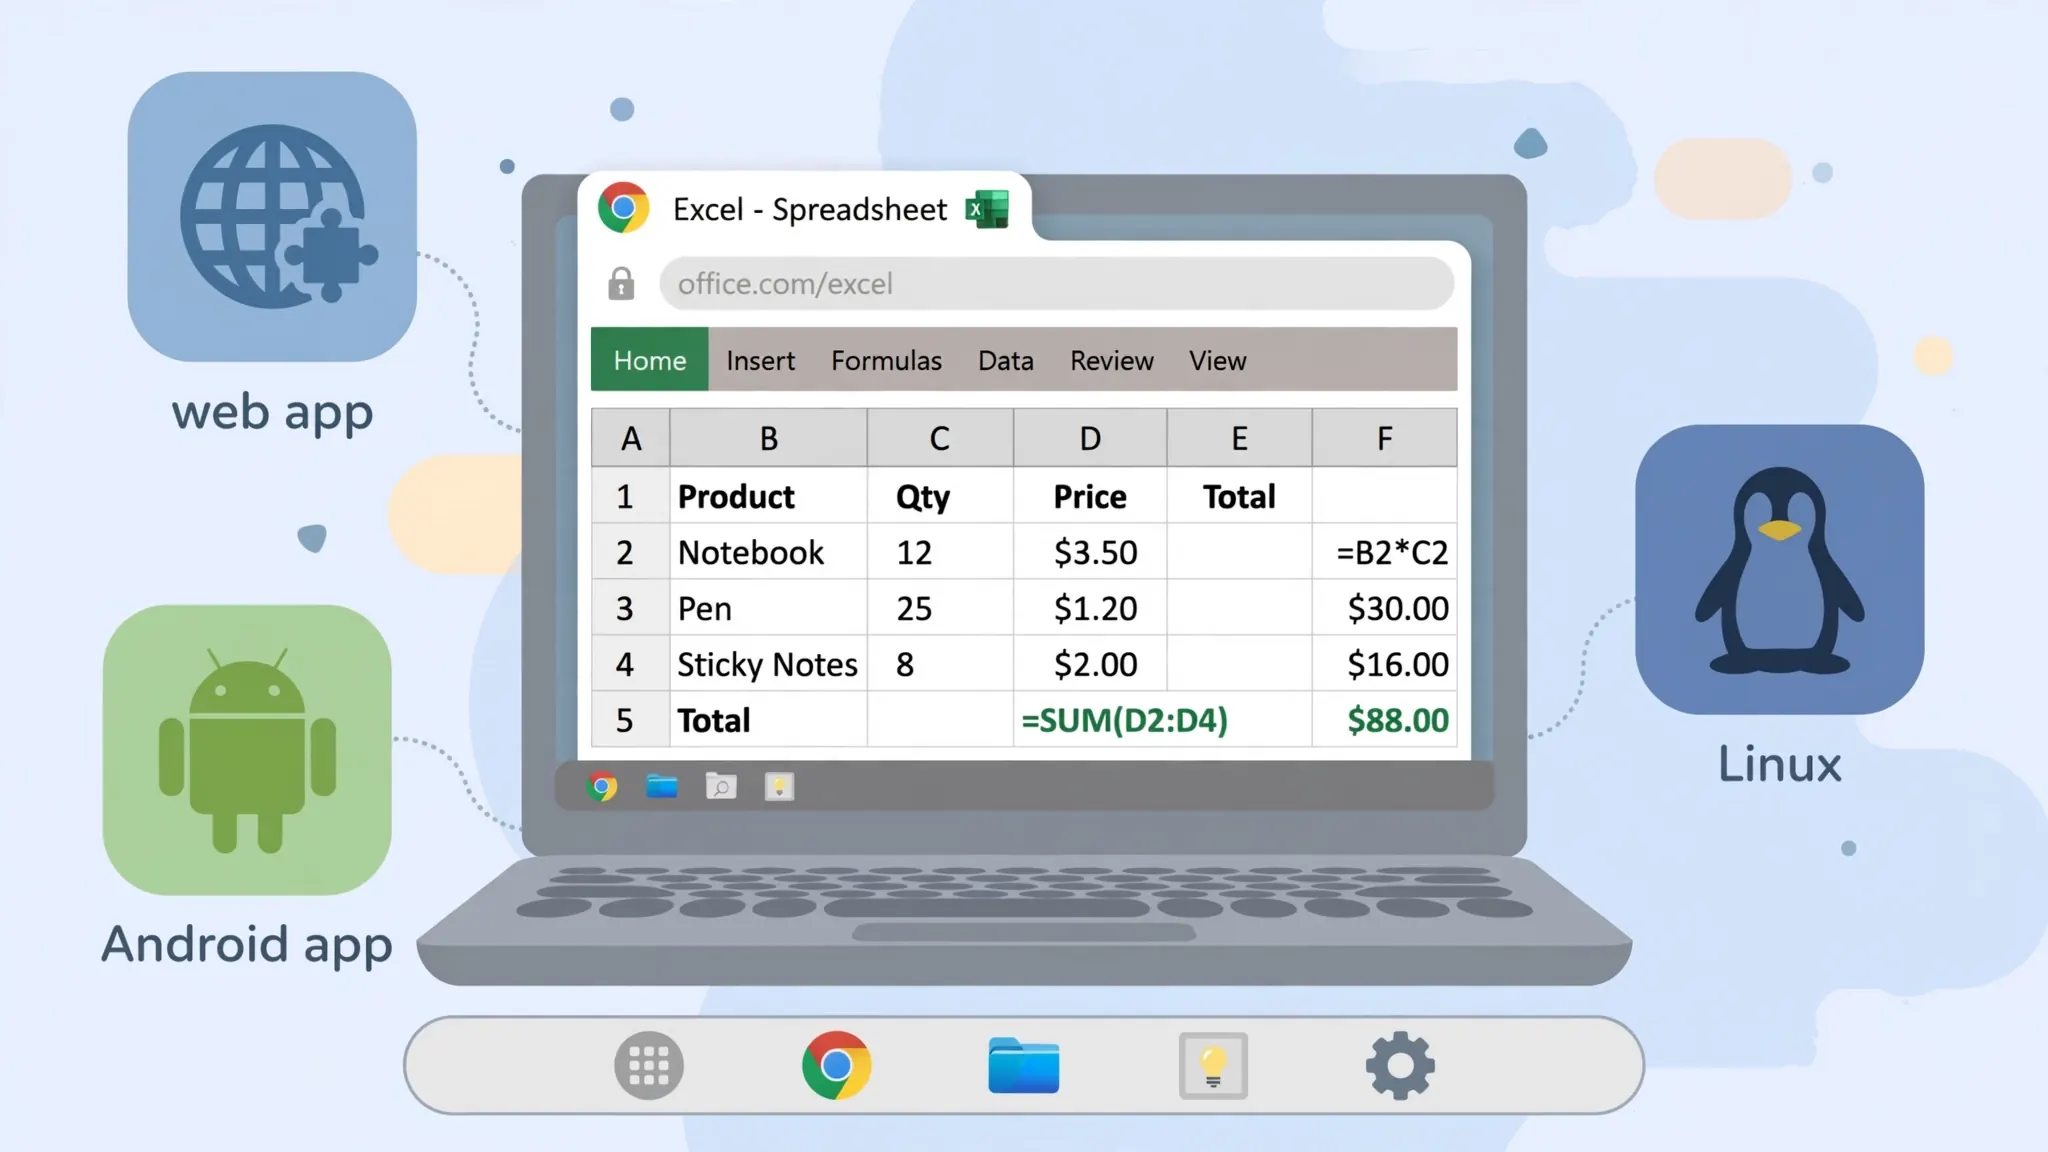2048x1152 pixels.
Task: Click the 'Linux' label
Action: point(1780,765)
